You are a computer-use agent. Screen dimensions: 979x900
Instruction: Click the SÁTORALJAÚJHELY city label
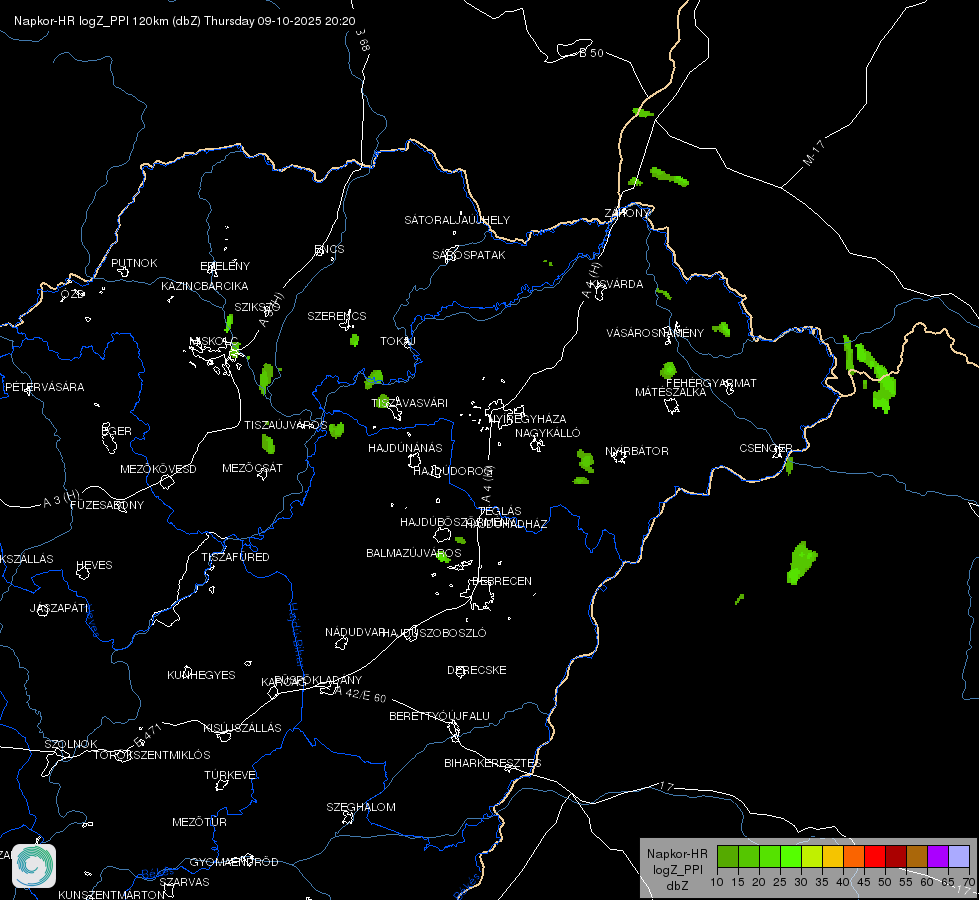(x=457, y=220)
